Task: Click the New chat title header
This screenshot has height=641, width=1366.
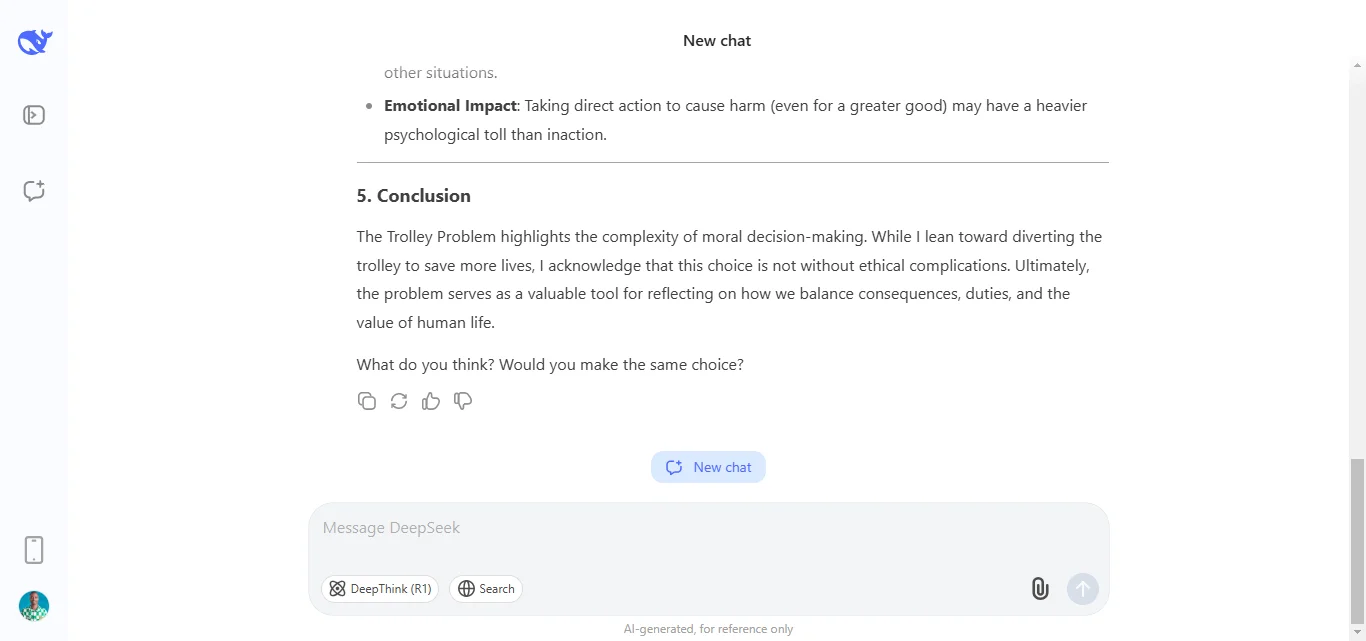Action: (x=716, y=40)
